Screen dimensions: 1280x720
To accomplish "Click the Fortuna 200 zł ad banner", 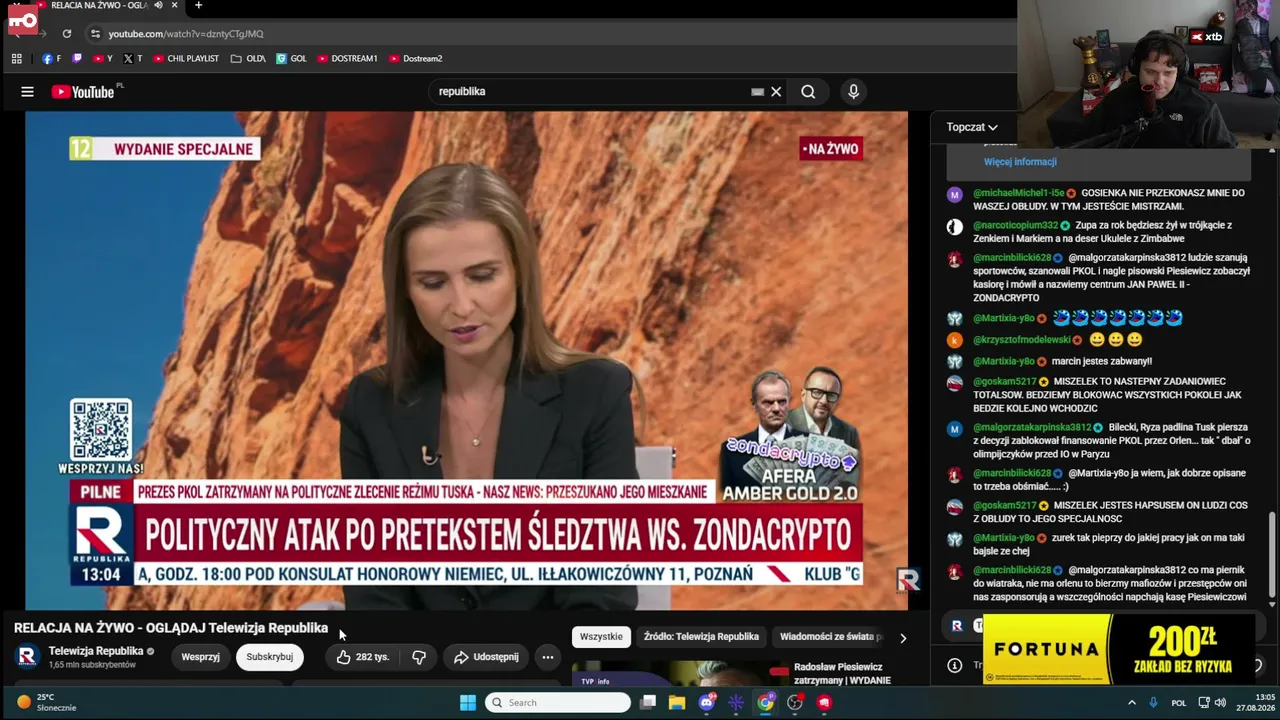I will (x=1119, y=649).
